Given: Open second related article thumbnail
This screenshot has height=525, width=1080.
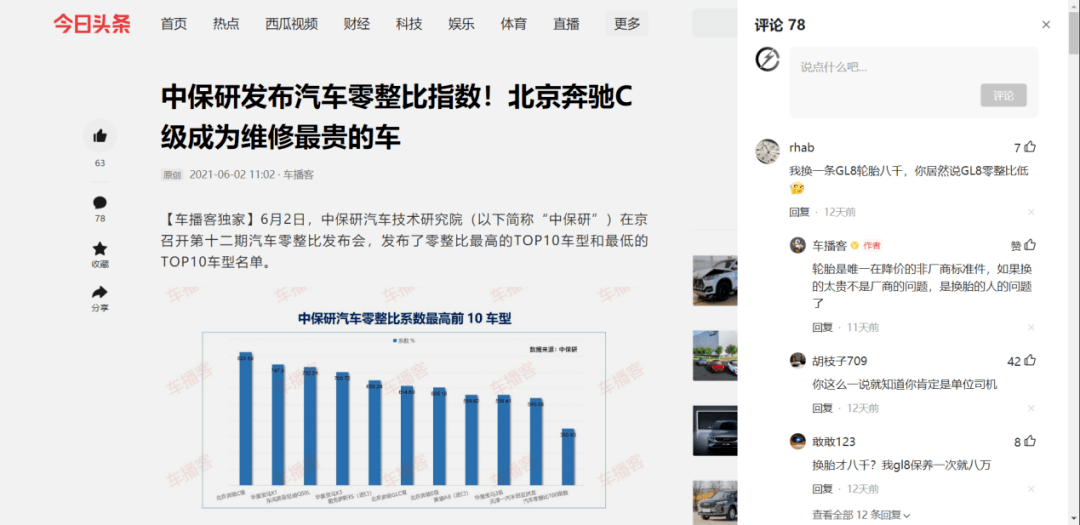Looking at the screenshot, I should pyautogui.click(x=714, y=356).
